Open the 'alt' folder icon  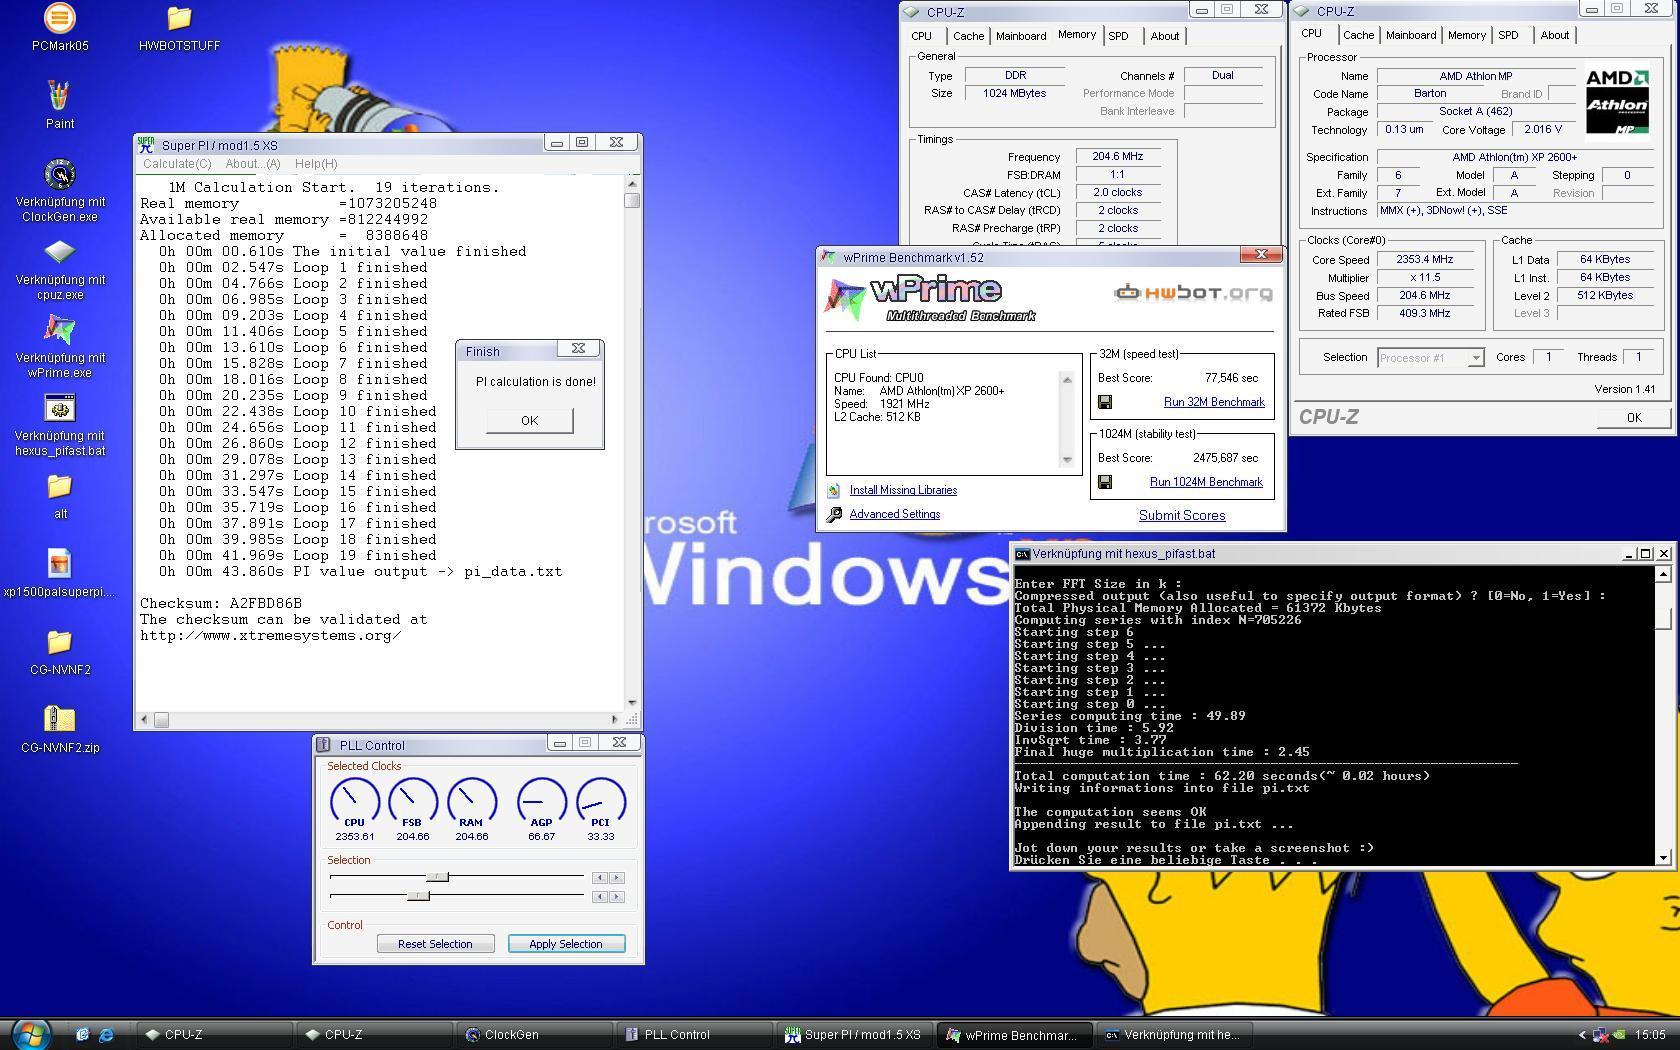tap(60, 486)
